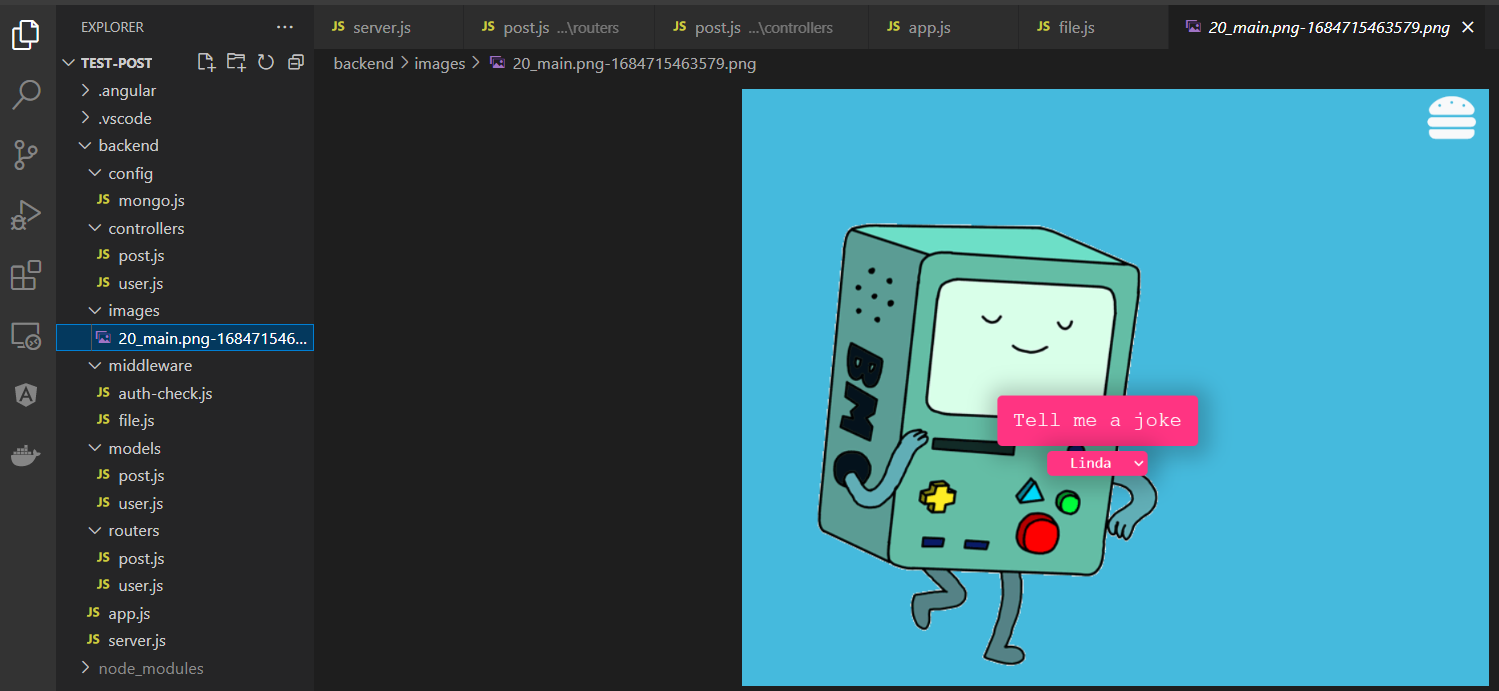Open file.js under middleware
The image size is (1499, 691).
tap(184, 420)
